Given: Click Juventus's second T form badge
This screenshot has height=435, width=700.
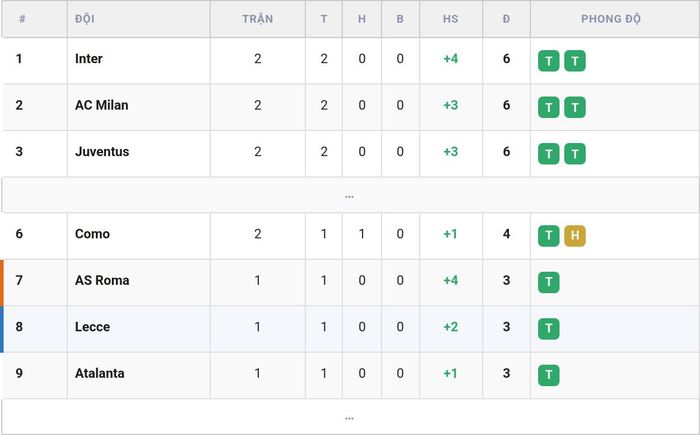Looking at the screenshot, I should [x=575, y=154].
